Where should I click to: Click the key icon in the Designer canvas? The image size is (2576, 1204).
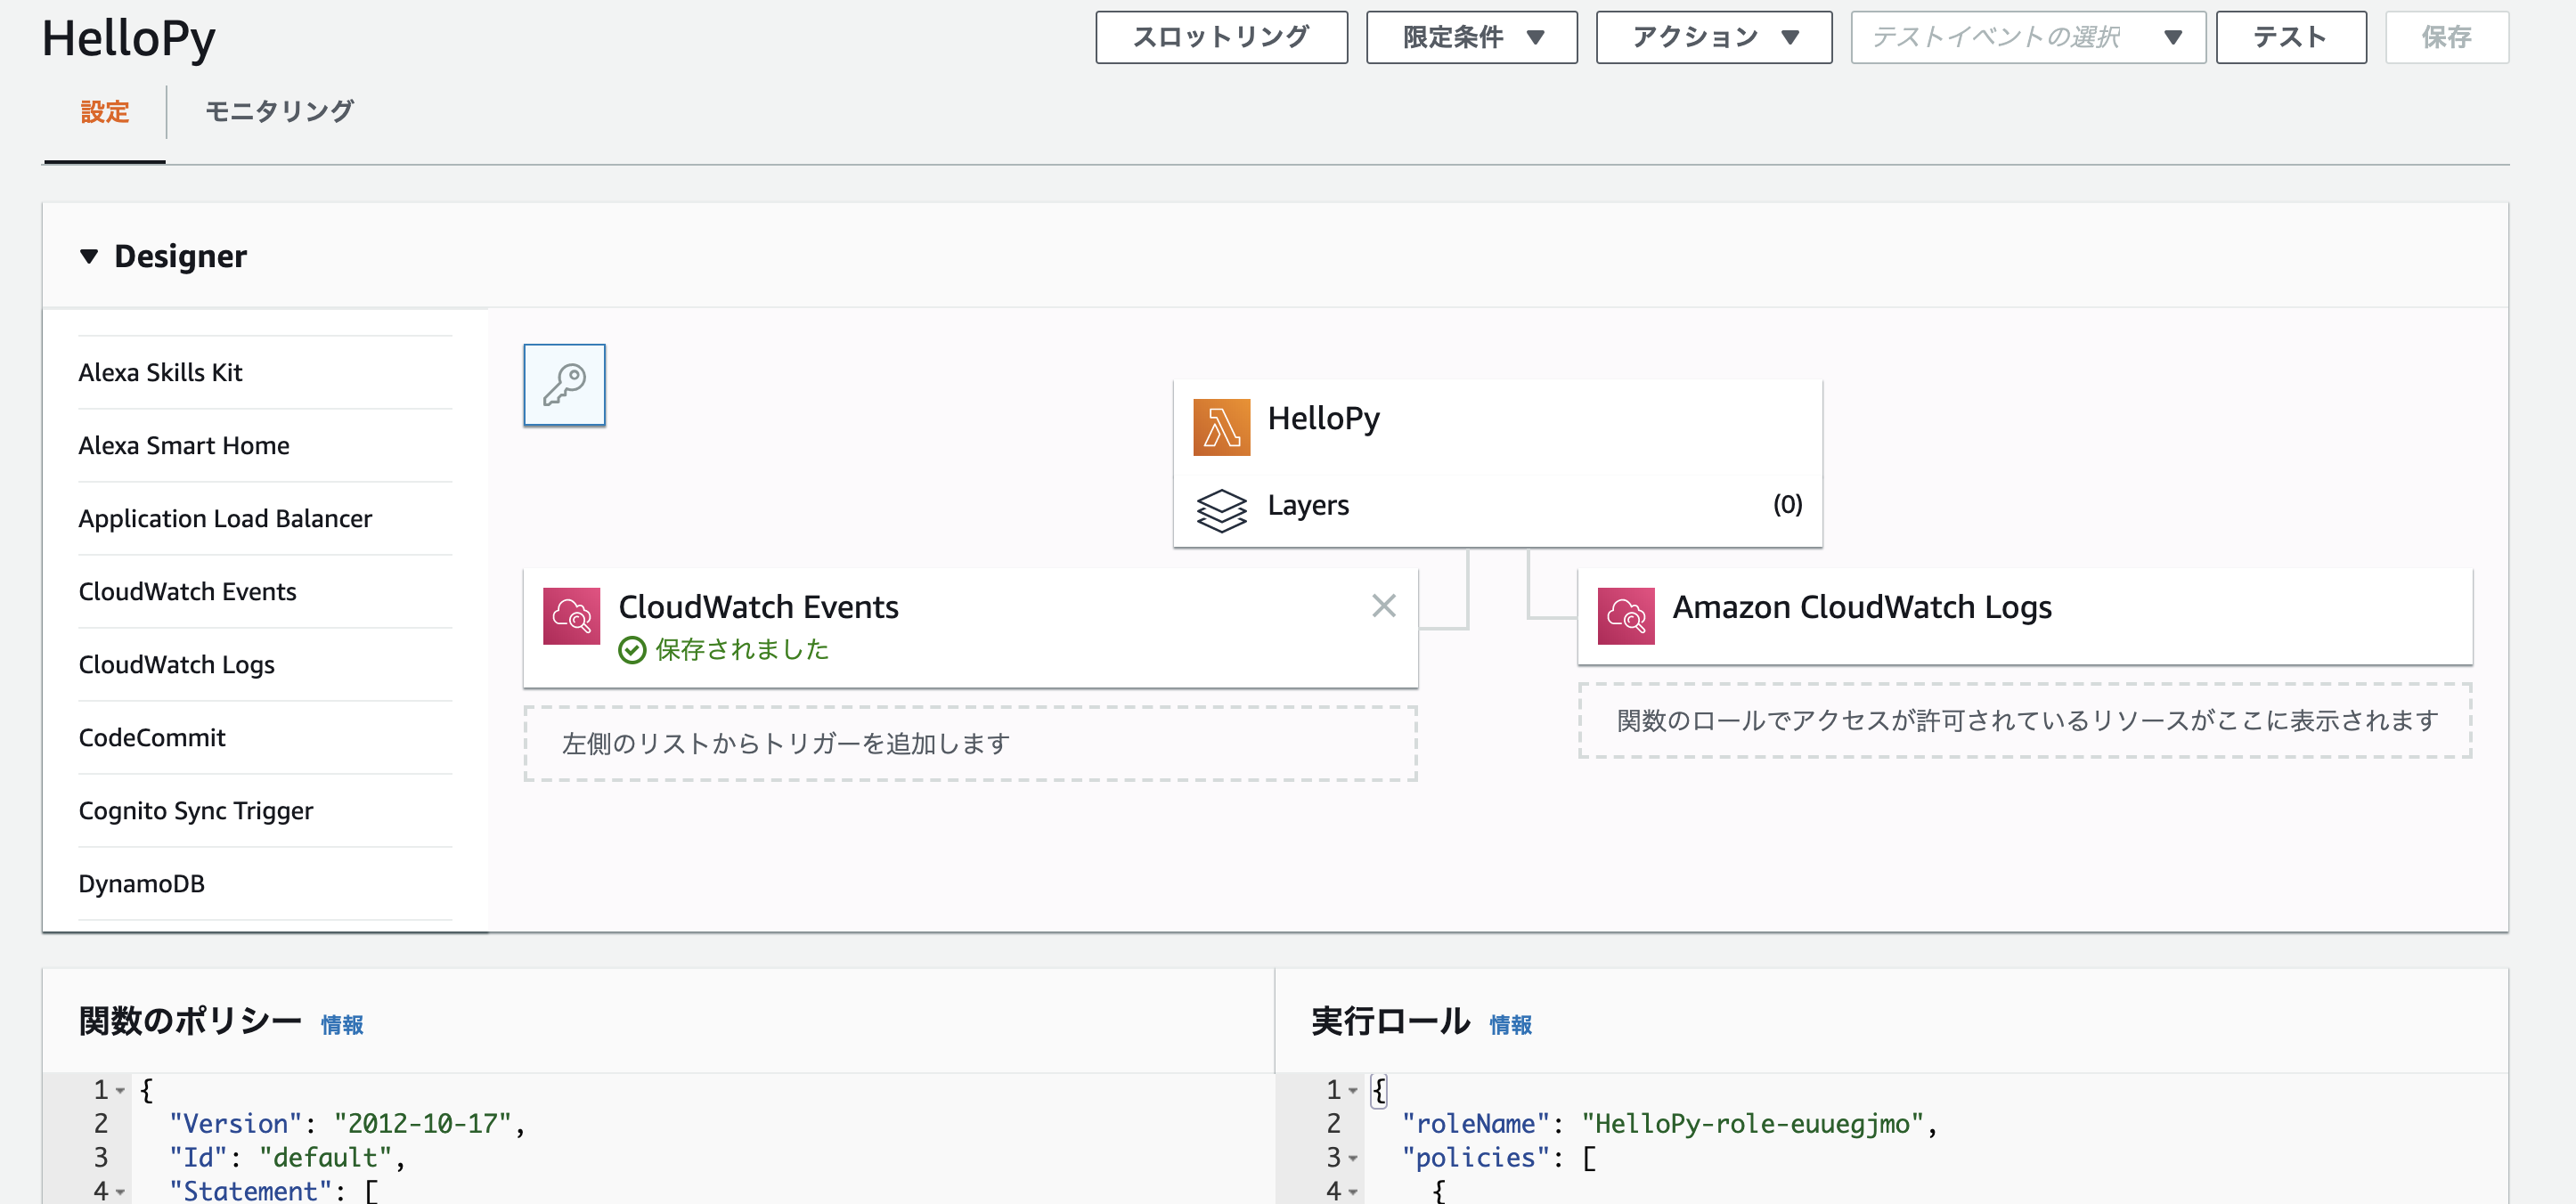pos(564,384)
